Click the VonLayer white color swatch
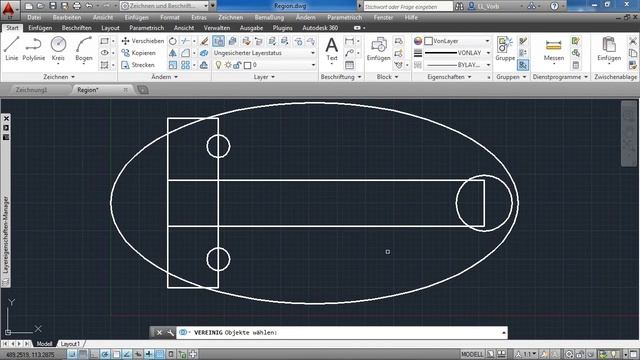Image resolution: width=640 pixels, height=360 pixels. click(x=428, y=41)
